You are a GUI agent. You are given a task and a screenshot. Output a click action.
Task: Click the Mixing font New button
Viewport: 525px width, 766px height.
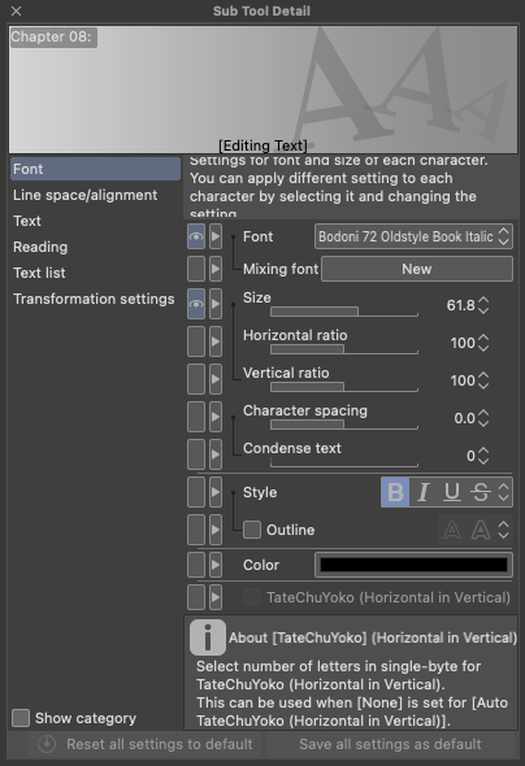click(x=417, y=269)
